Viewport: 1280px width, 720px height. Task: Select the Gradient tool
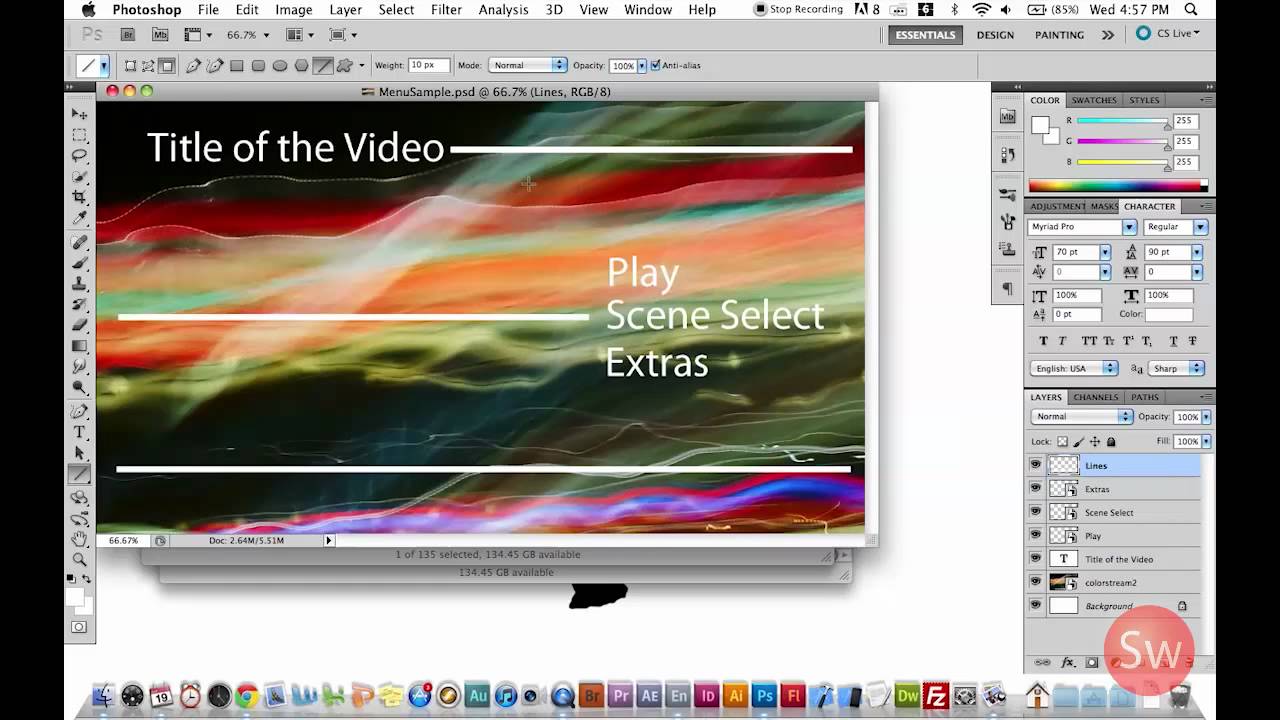(79, 346)
